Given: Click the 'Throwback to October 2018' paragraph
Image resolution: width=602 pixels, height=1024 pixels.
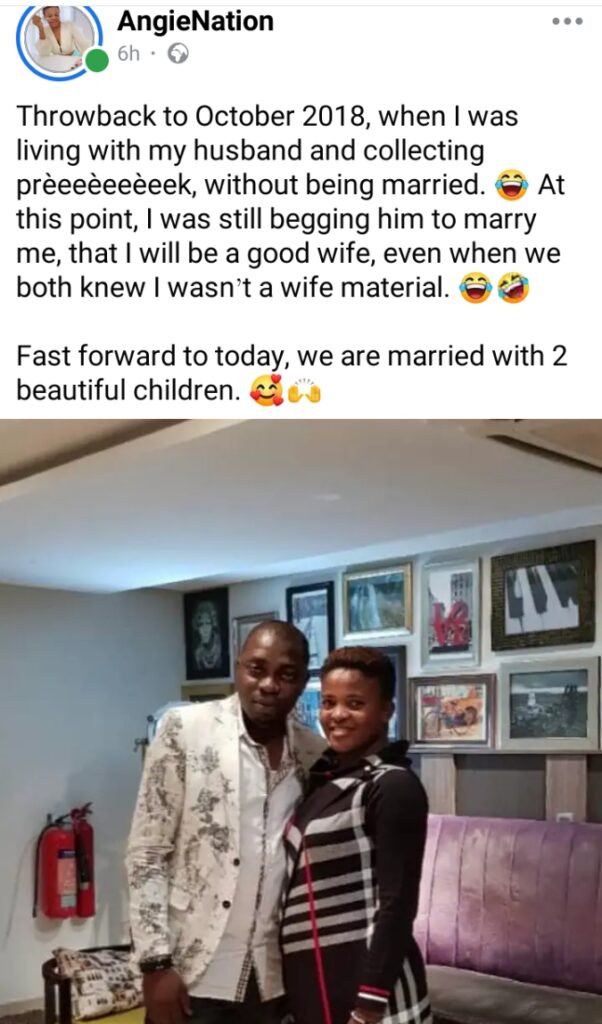Looking at the screenshot, I should [x=290, y=202].
